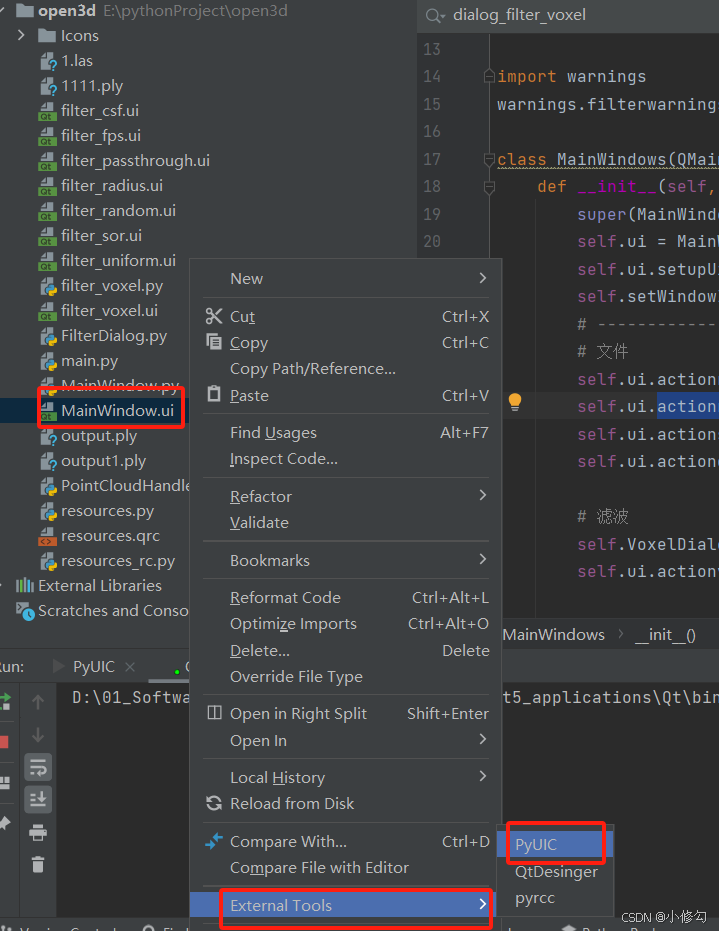Click MainWindows breadcrumb
The height and width of the screenshot is (931, 719).
(x=553, y=635)
